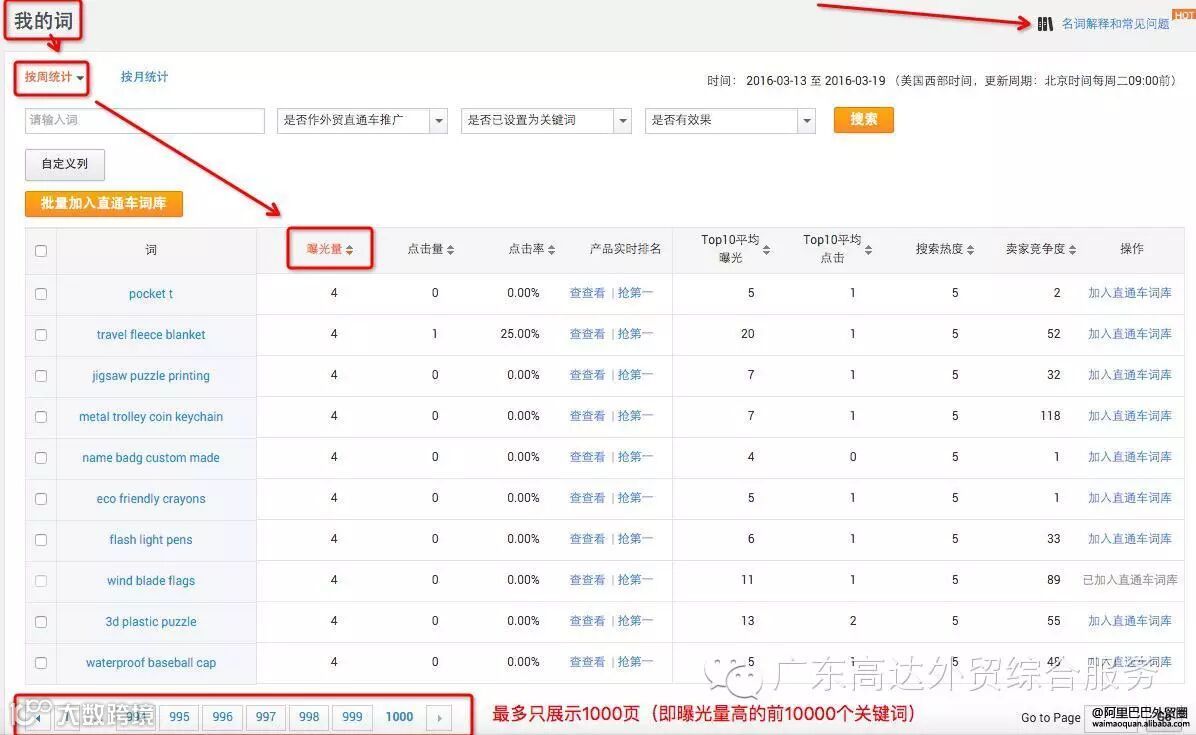Check the select-all checkbox in table header
Viewport: 1196px width, 735px height.
[x=40, y=251]
